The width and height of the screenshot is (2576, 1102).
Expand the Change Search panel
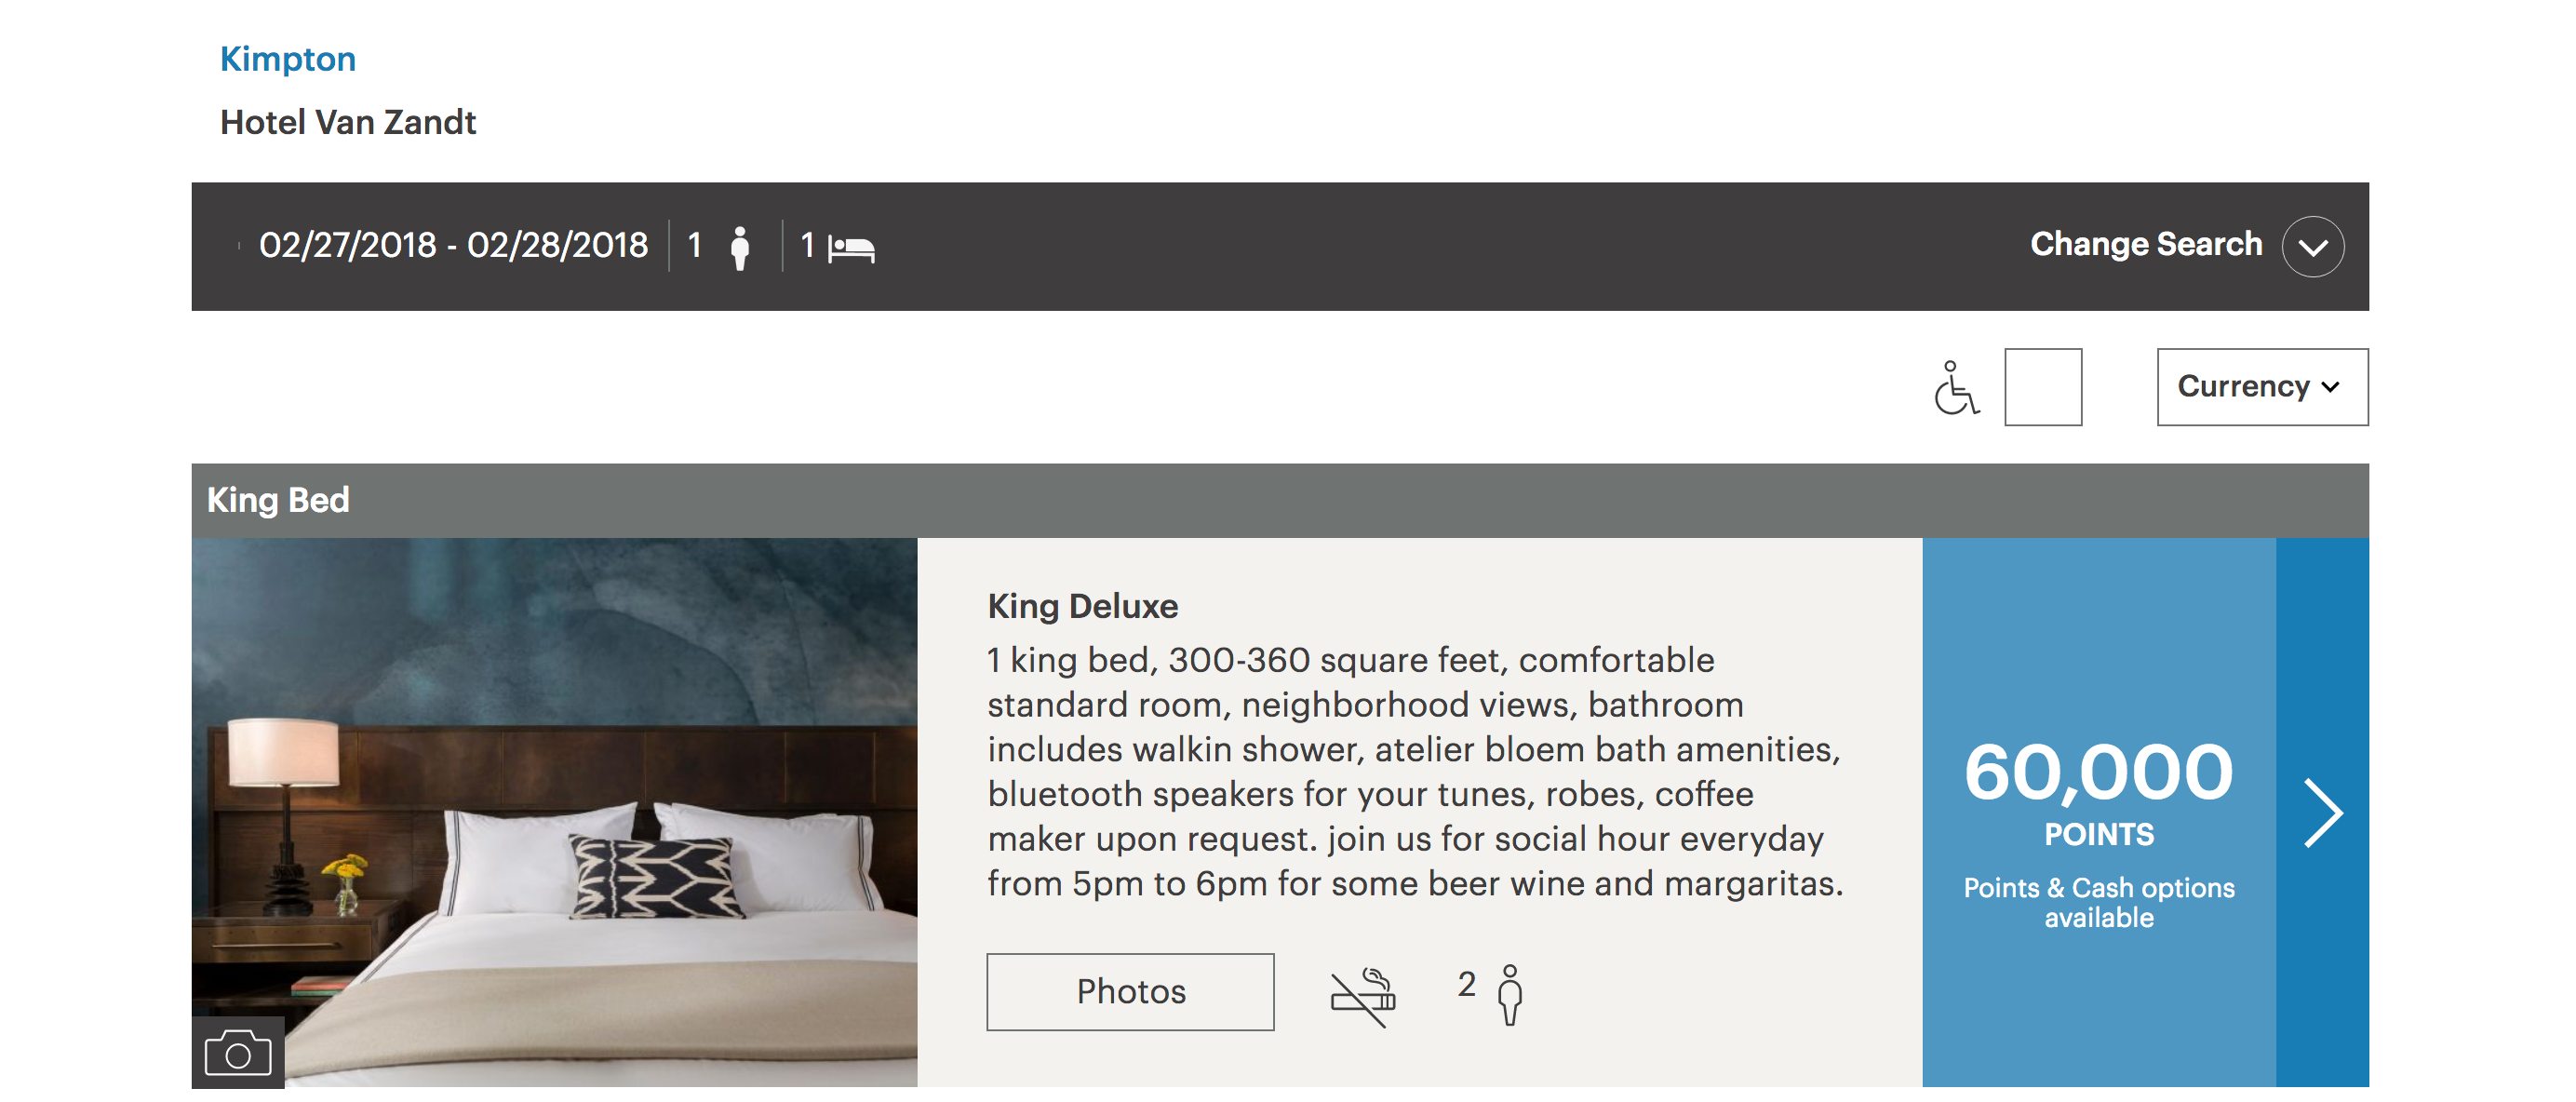coord(2145,245)
